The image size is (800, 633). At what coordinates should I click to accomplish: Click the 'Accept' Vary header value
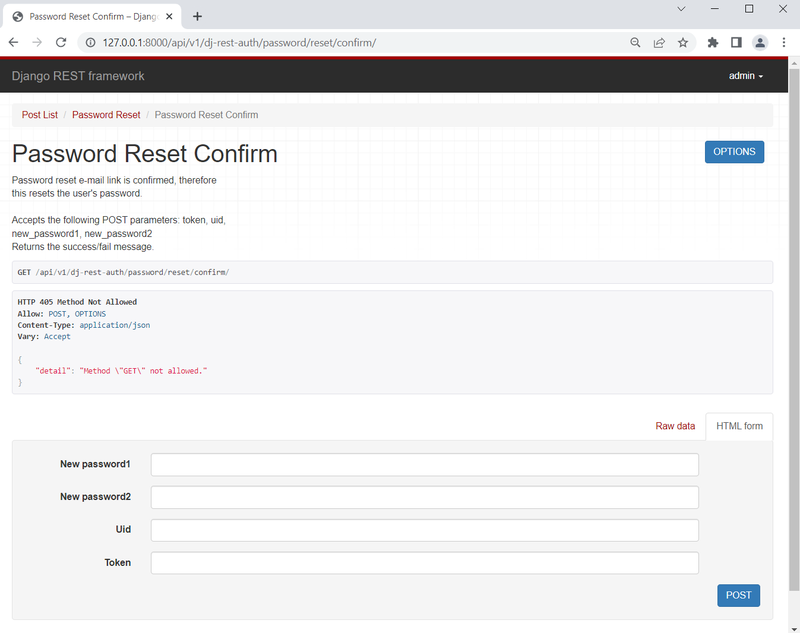pyautogui.click(x=57, y=337)
